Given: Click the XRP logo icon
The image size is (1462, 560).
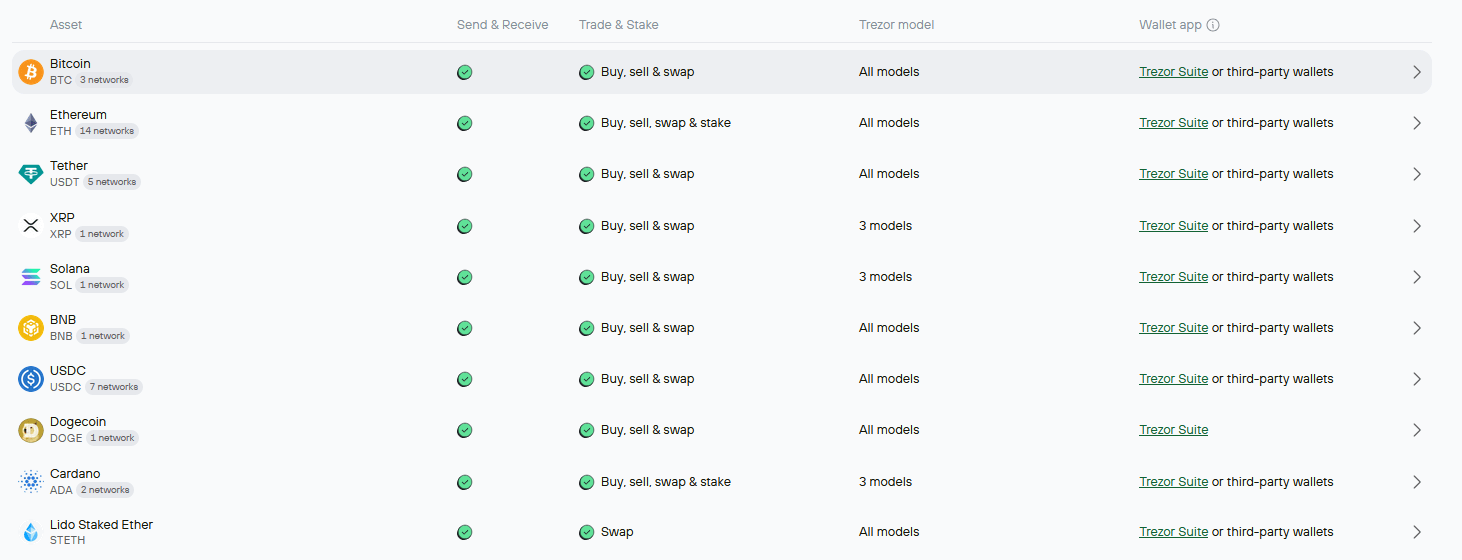Looking at the screenshot, I should (x=31, y=226).
